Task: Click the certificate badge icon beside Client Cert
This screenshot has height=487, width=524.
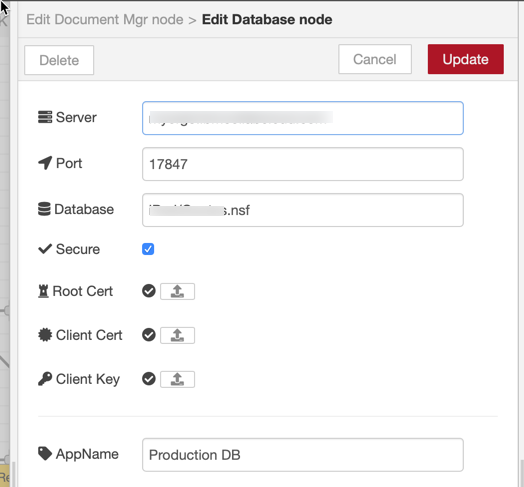Action: (45, 335)
